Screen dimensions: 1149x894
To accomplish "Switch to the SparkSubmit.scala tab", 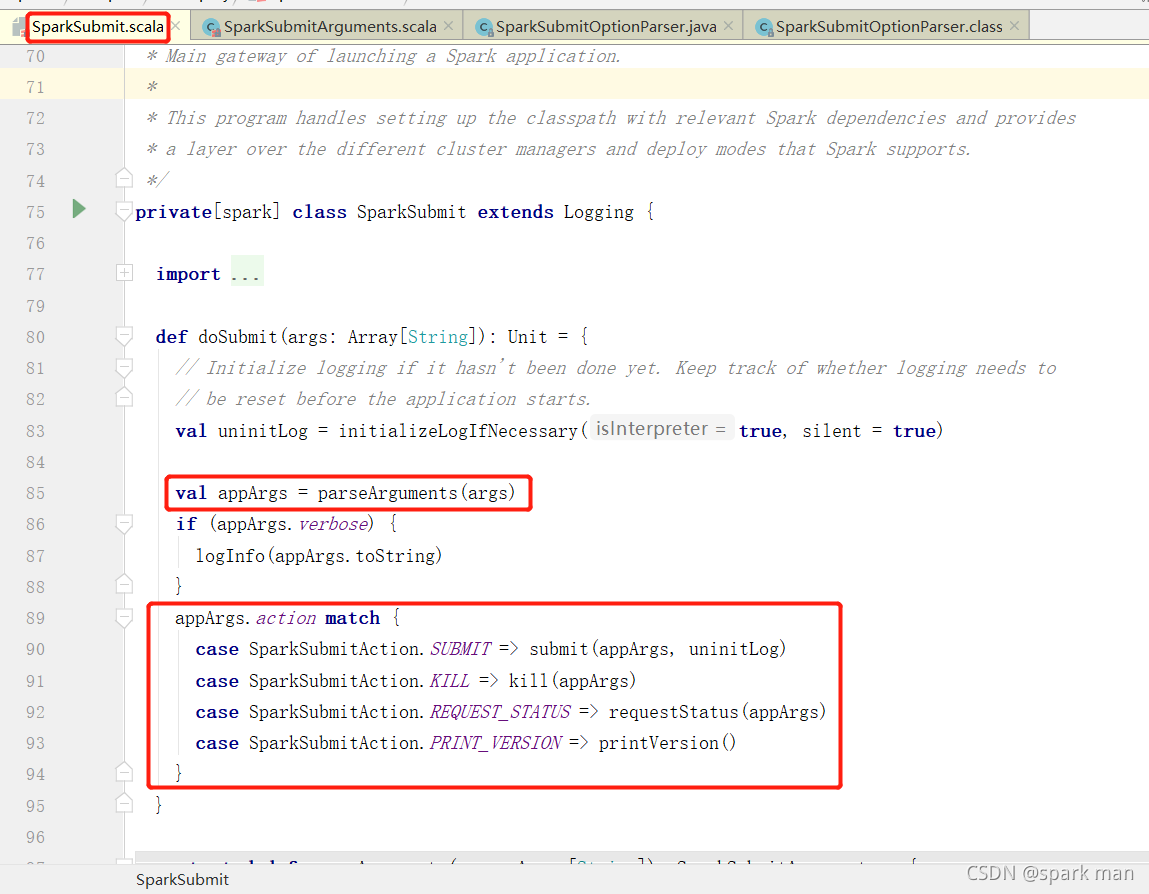I will (x=97, y=27).
